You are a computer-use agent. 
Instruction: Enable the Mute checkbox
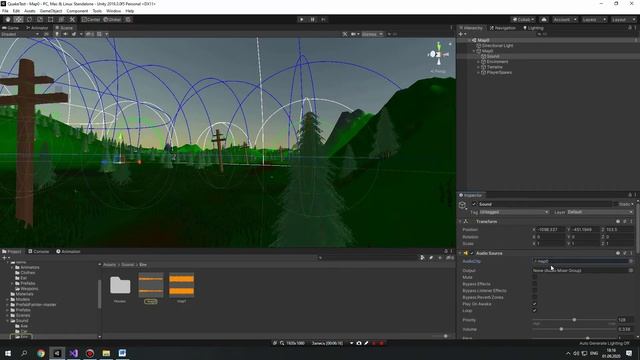click(x=535, y=278)
